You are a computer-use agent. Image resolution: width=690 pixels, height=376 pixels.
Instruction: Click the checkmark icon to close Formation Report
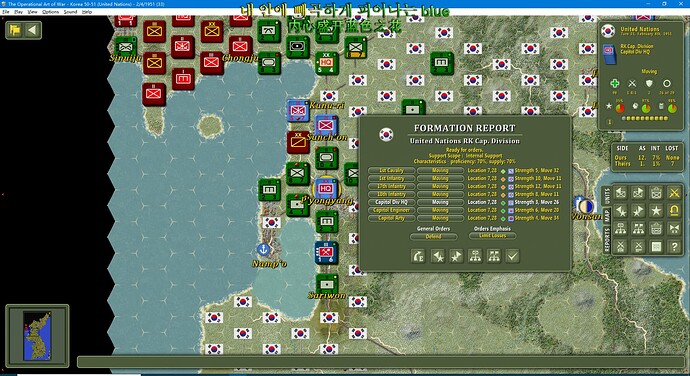click(512, 256)
